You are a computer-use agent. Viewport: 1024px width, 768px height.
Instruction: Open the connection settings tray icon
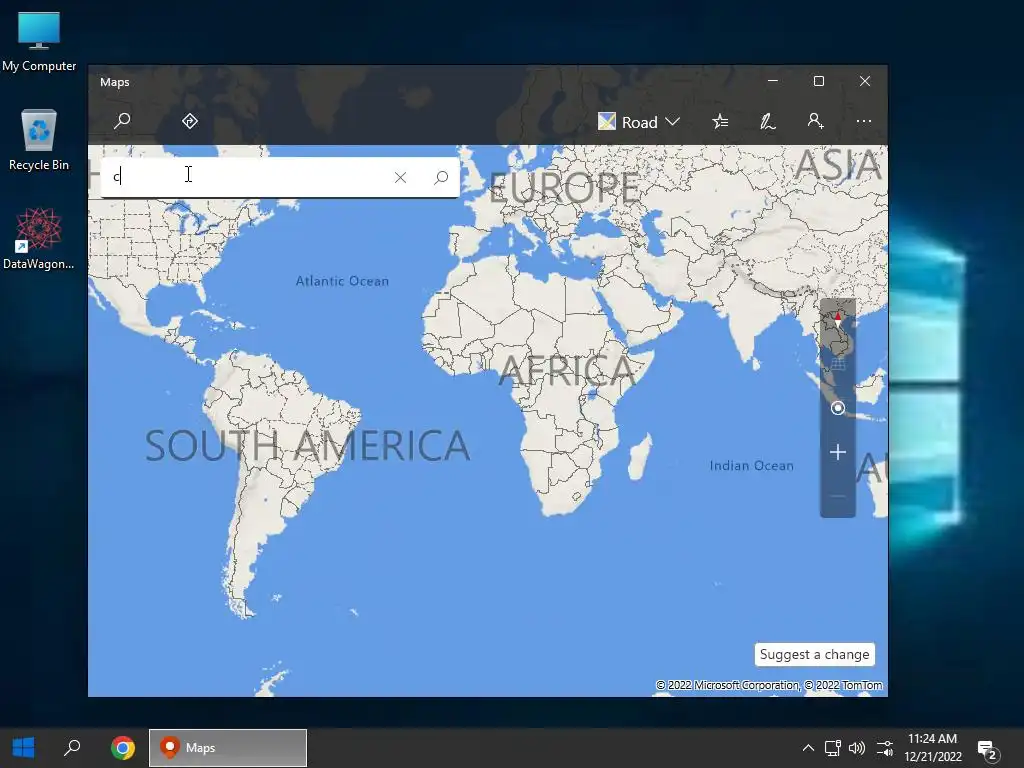884,748
